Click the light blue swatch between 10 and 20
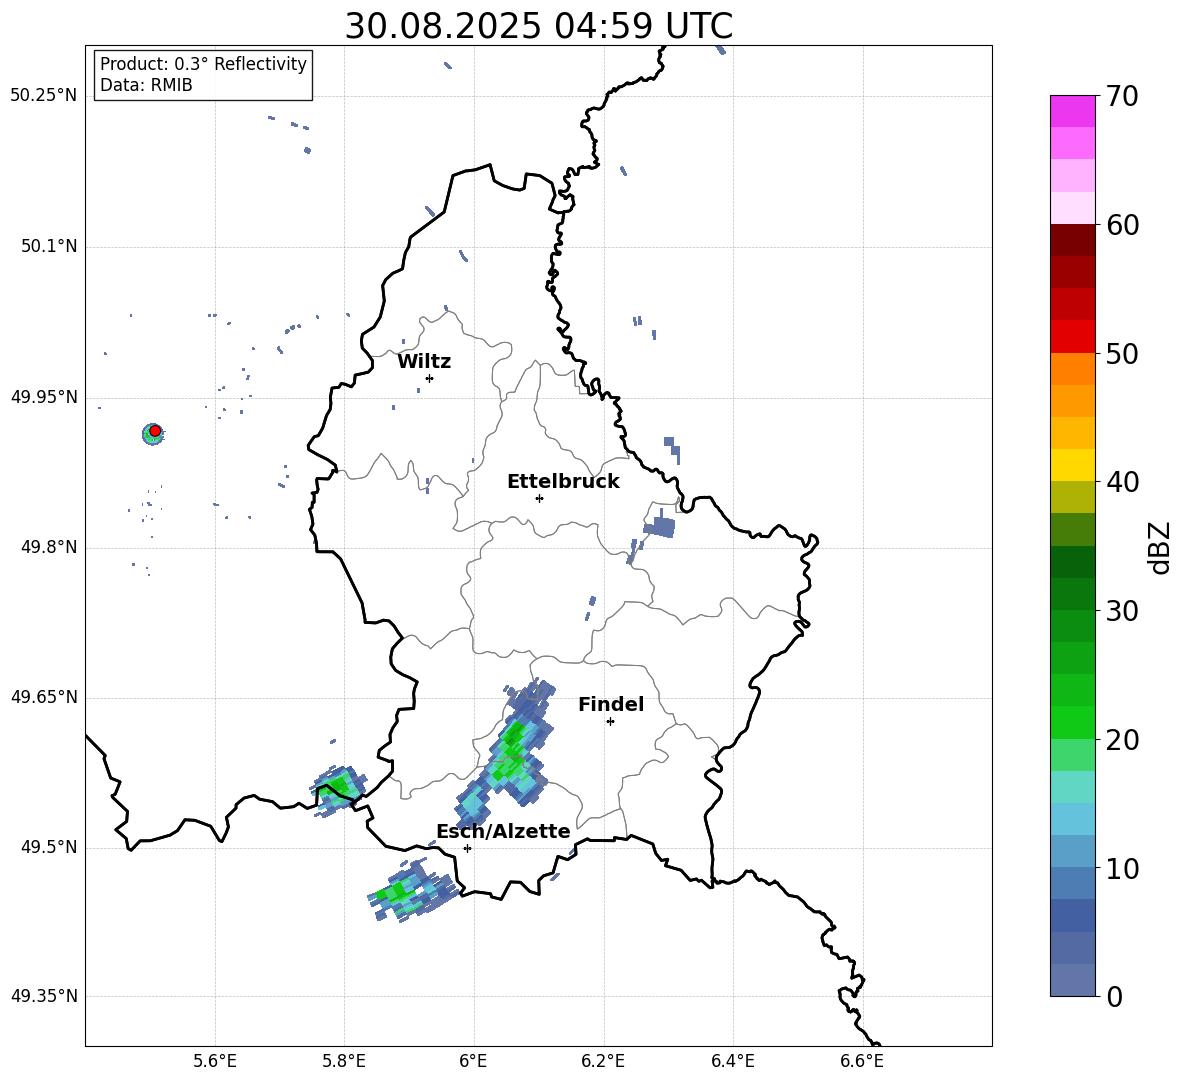This screenshot has height=1081, width=1184. click(1072, 819)
